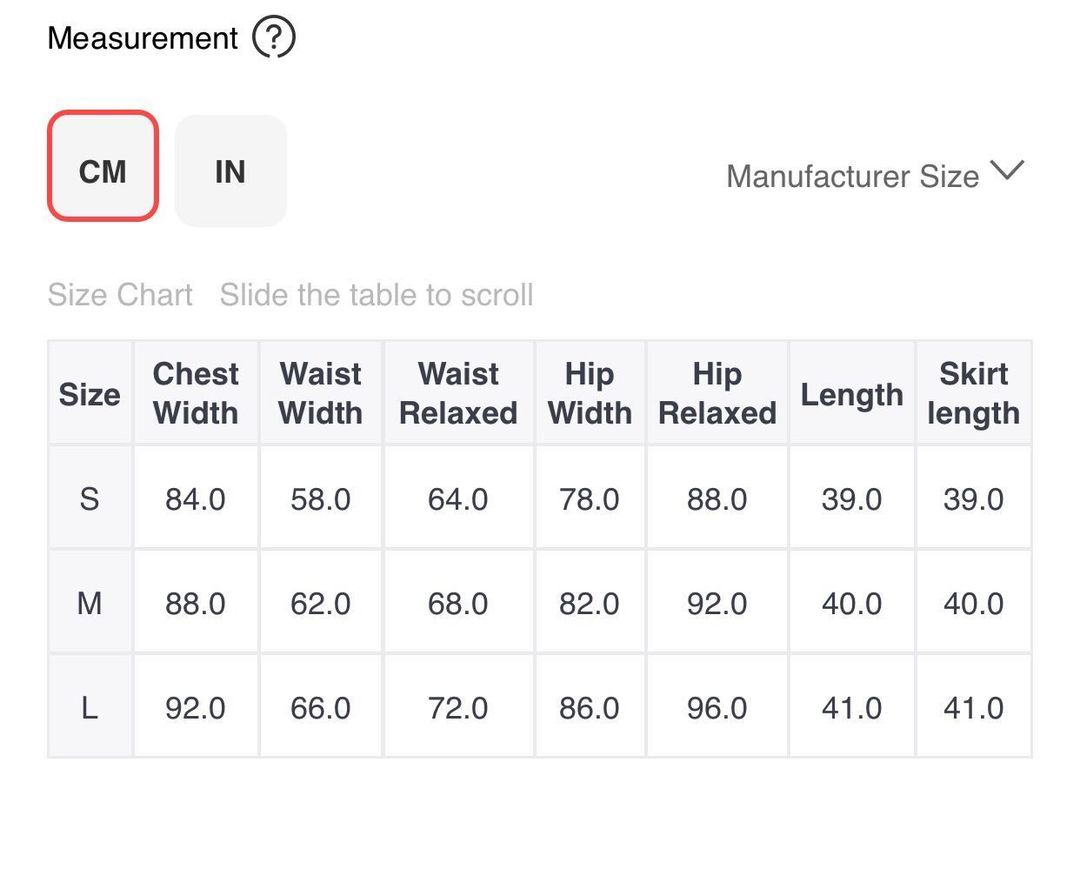This screenshot has height=876, width=1080.
Task: Click the Hip Width column header
Action: (x=590, y=393)
